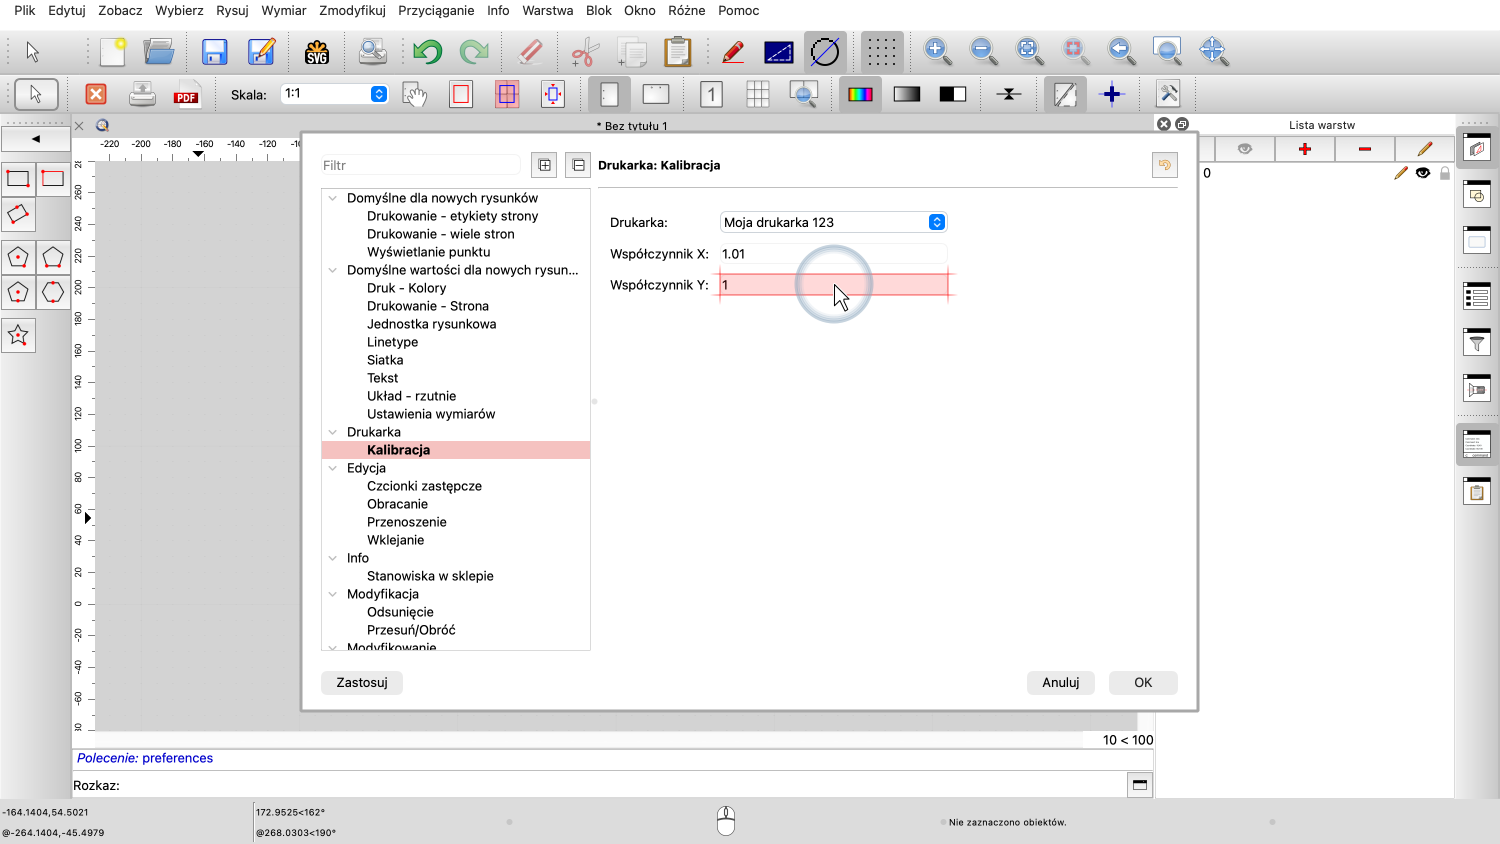Image resolution: width=1500 pixels, height=844 pixels.
Task: Open the Wymiar menu
Action: pos(284,10)
